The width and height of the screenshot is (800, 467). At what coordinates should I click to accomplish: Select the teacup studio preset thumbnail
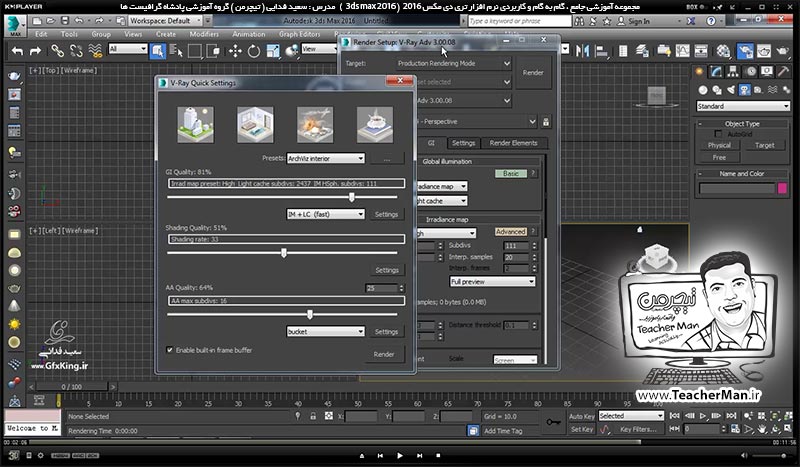(x=375, y=125)
